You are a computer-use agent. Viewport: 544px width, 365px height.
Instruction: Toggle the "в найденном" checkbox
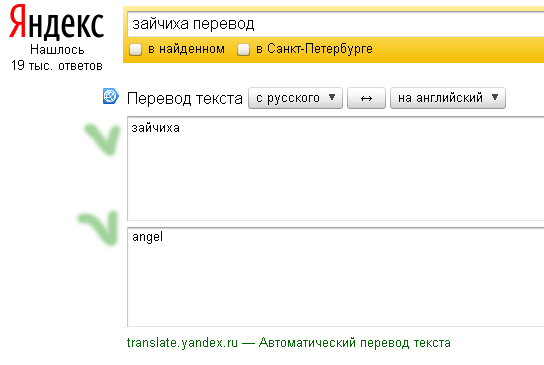coord(136,49)
